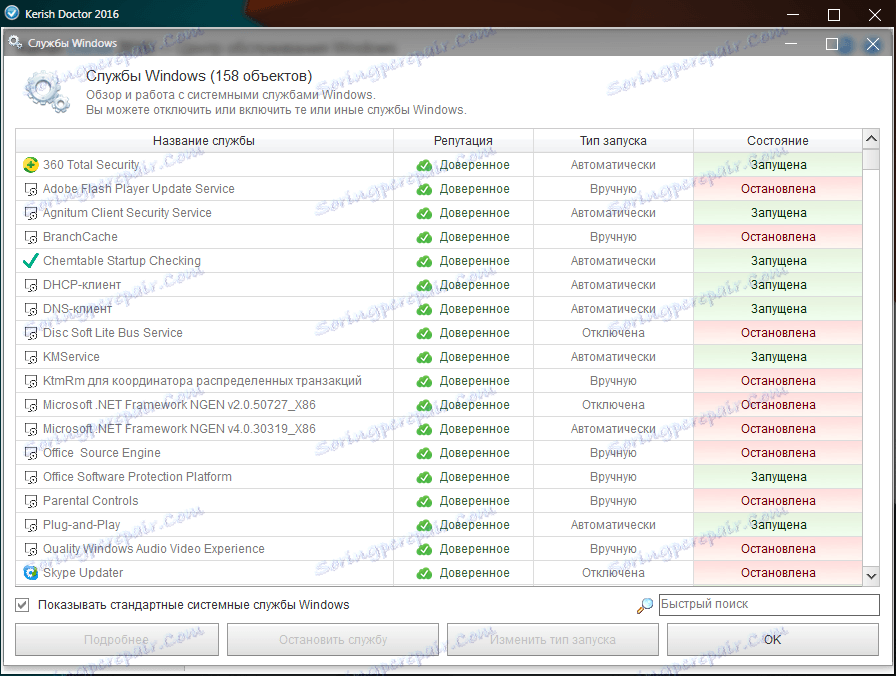This screenshot has height=676, width=896.
Task: Click Запущена state of Office Software Protection Platform
Action: click(778, 477)
